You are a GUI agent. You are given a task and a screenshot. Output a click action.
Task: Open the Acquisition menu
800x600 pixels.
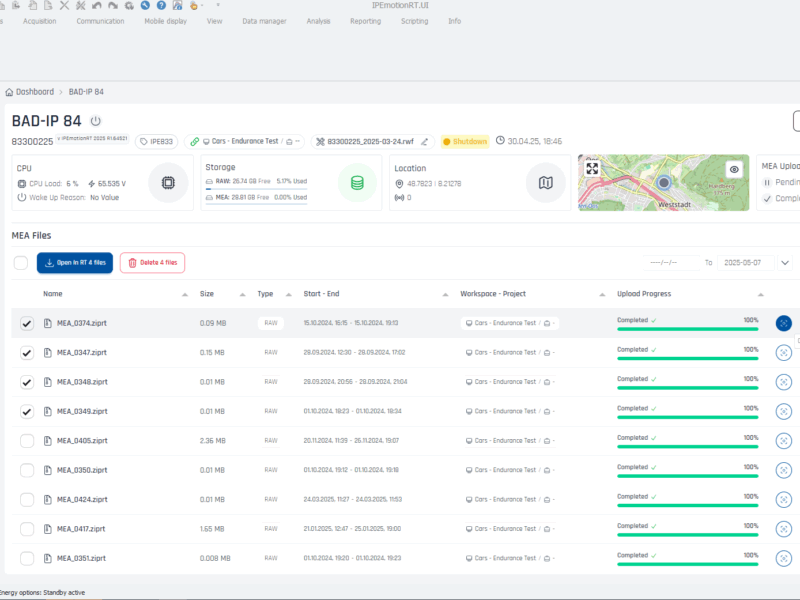(x=39, y=21)
